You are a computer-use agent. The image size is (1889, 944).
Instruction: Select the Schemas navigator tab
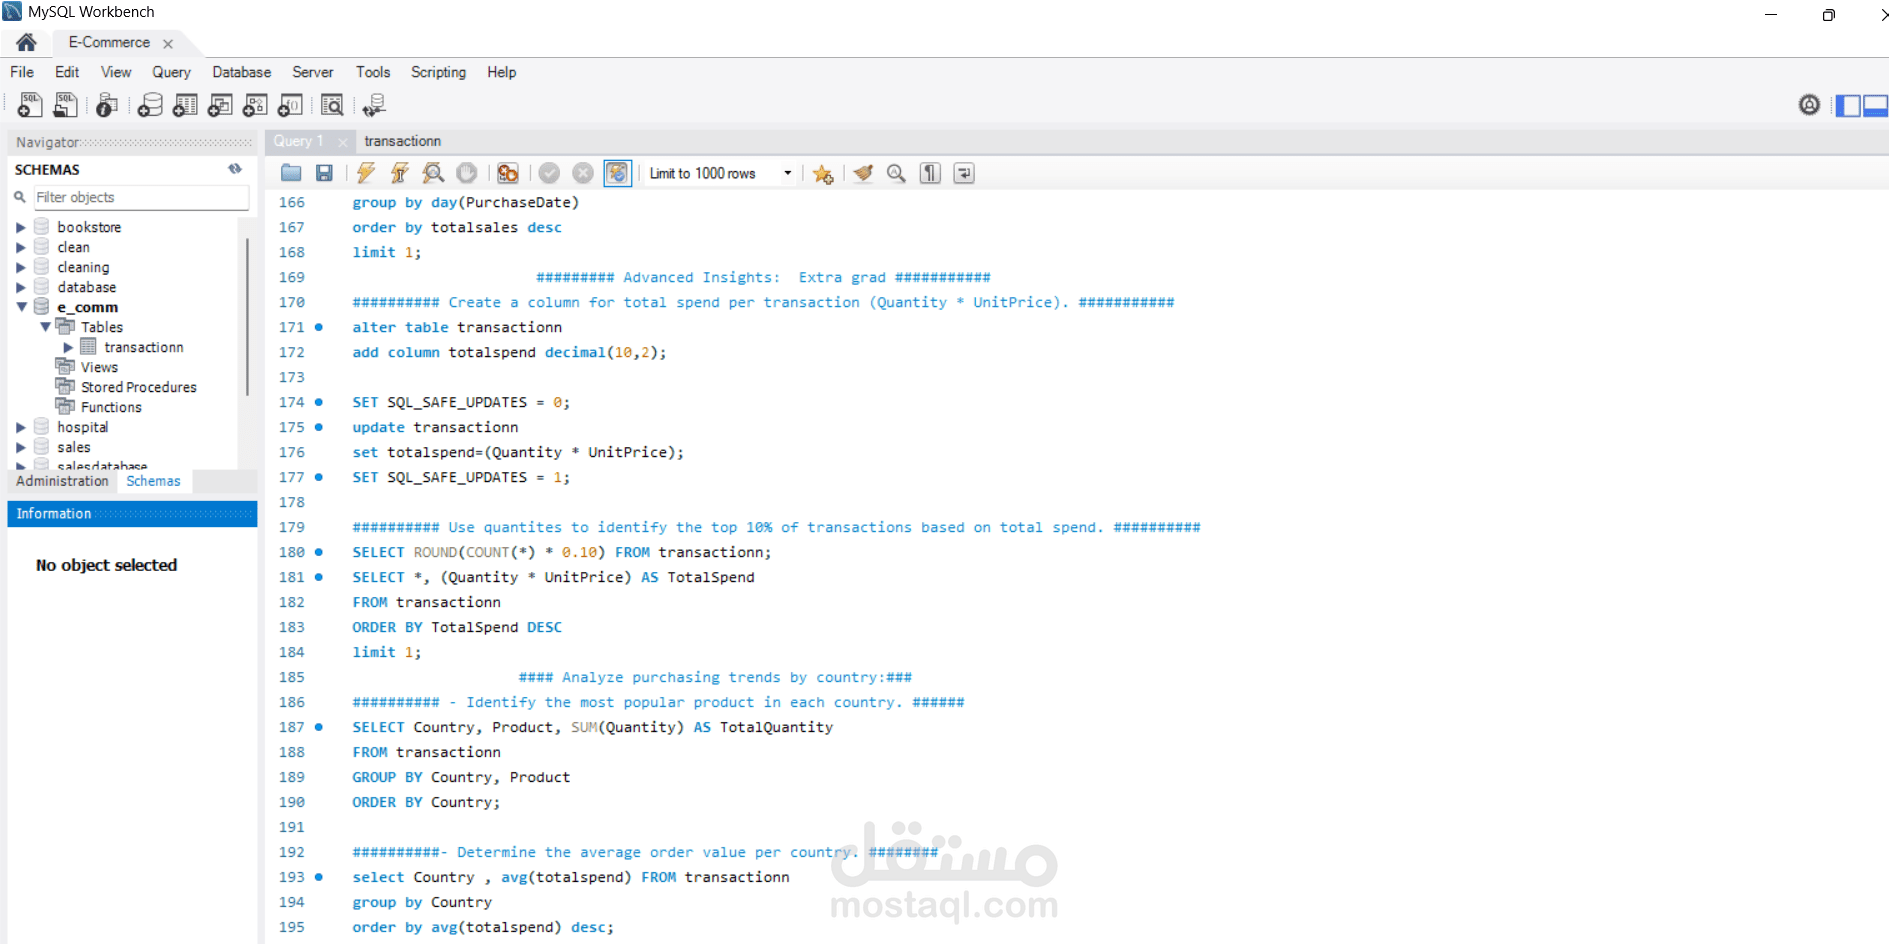click(153, 481)
